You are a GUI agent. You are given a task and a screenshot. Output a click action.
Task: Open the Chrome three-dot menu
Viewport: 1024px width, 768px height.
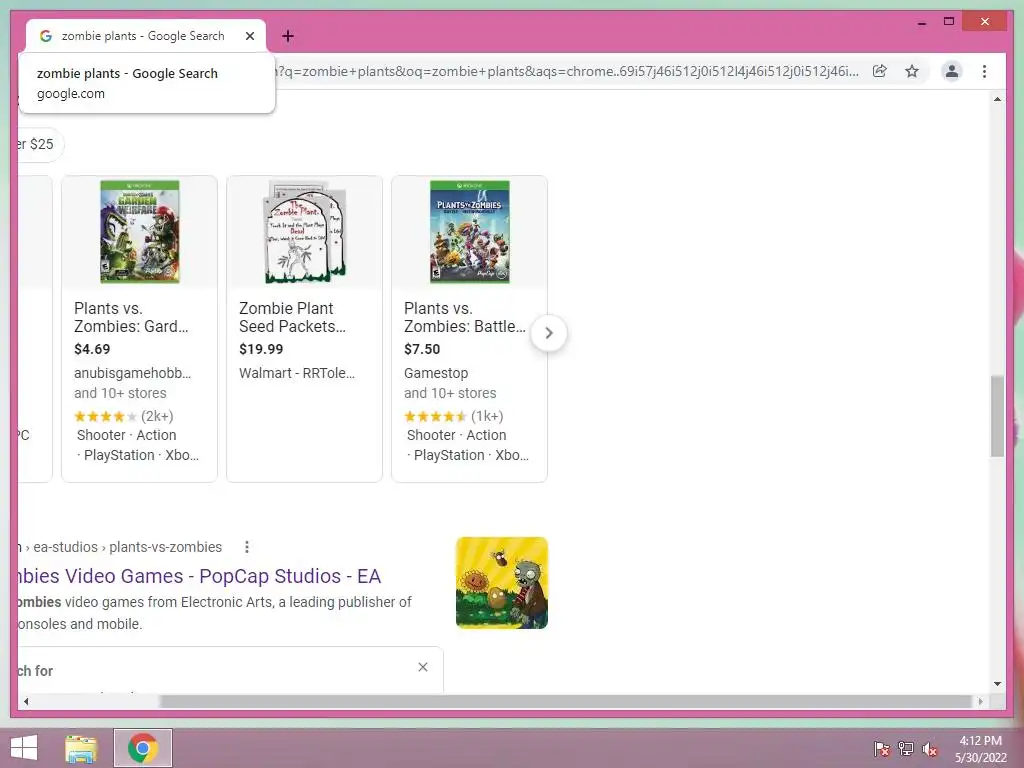click(984, 71)
